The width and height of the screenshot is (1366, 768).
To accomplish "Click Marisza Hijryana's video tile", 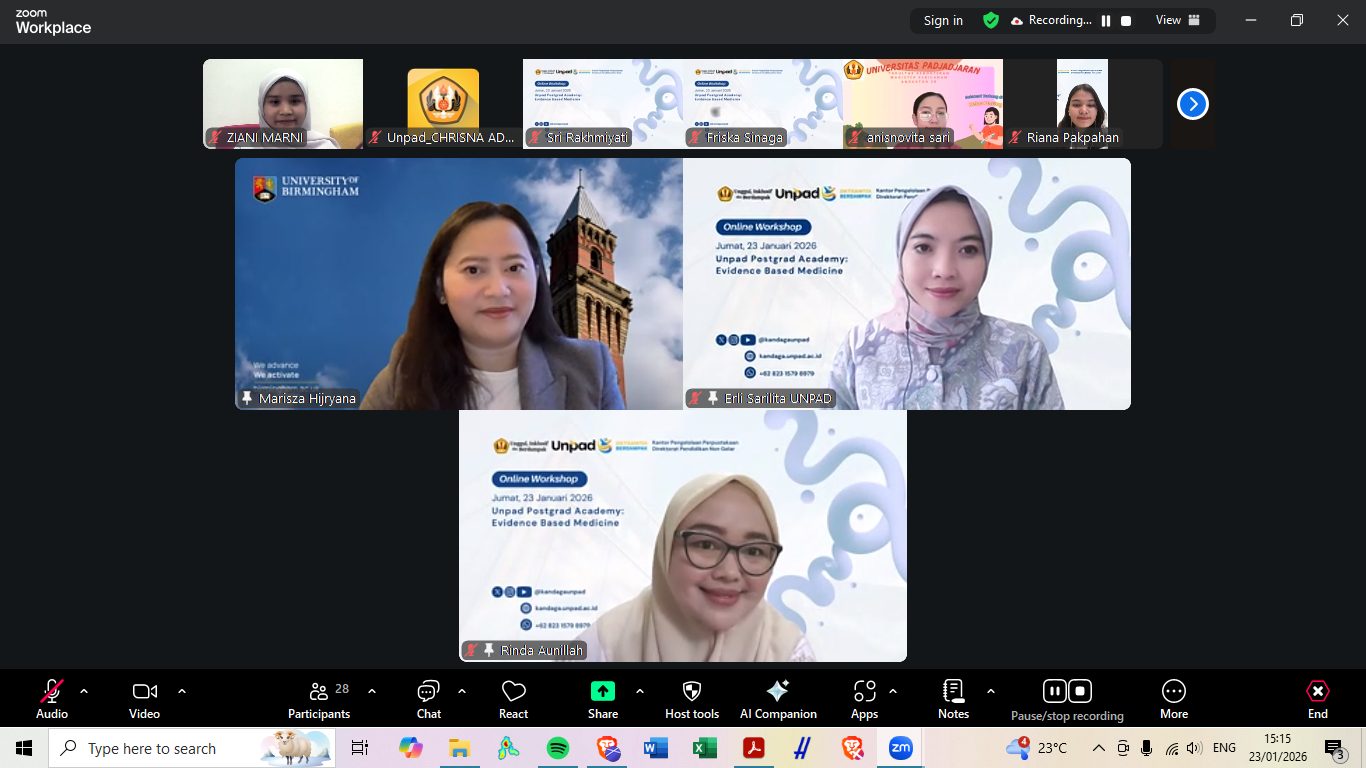I will pyautogui.click(x=459, y=284).
